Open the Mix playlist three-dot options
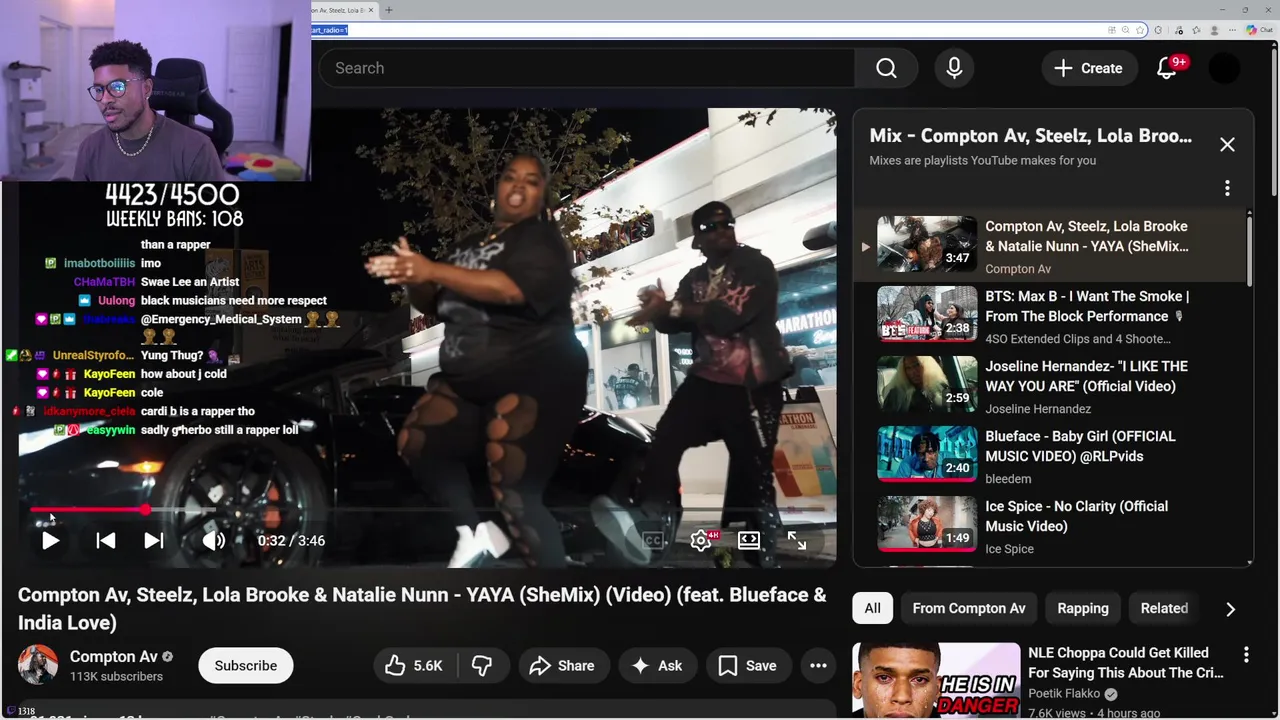1280x720 pixels. click(x=1227, y=188)
